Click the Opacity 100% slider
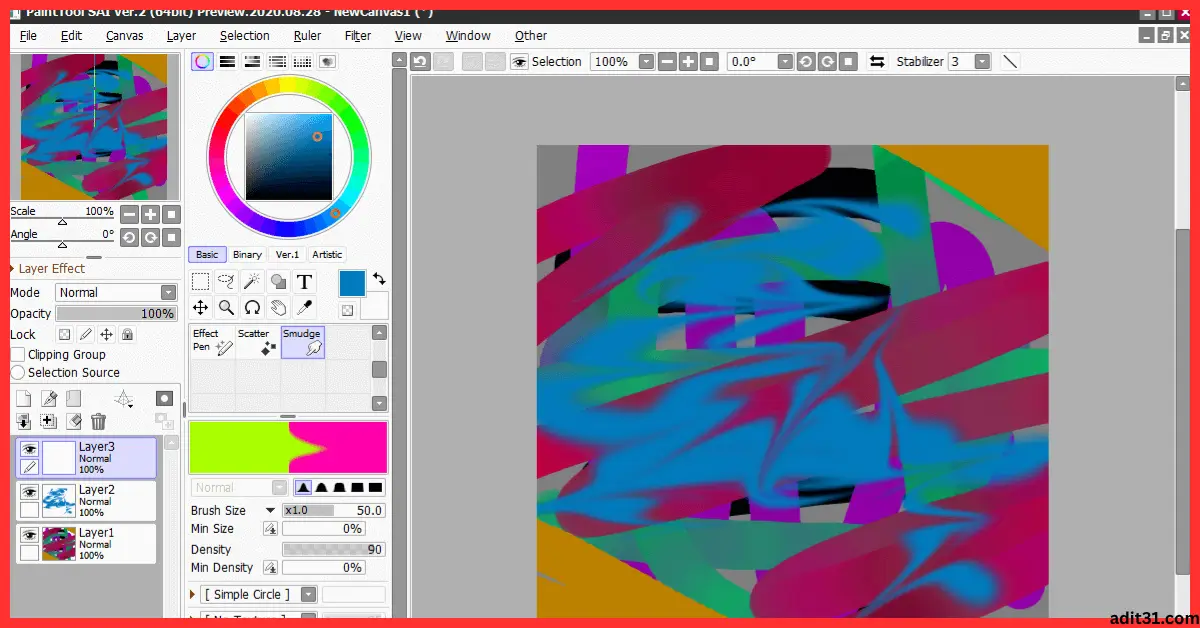This screenshot has width=1200, height=628. click(x=116, y=314)
